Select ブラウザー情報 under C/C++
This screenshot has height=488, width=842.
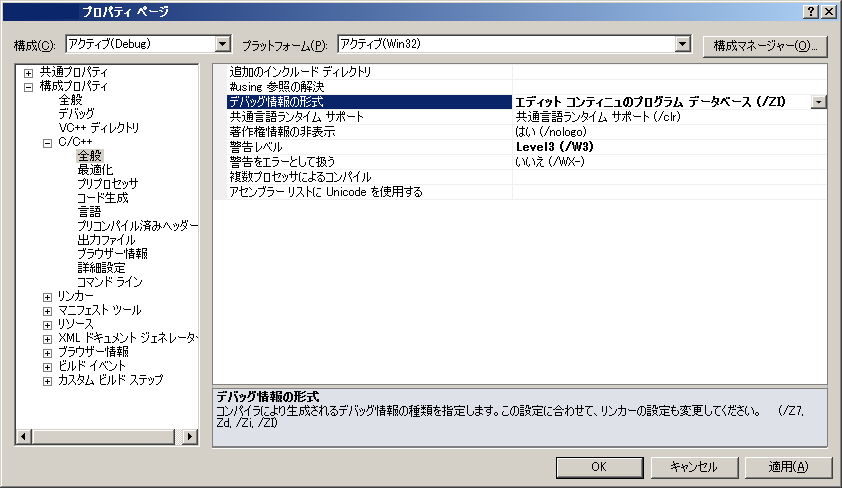point(112,253)
